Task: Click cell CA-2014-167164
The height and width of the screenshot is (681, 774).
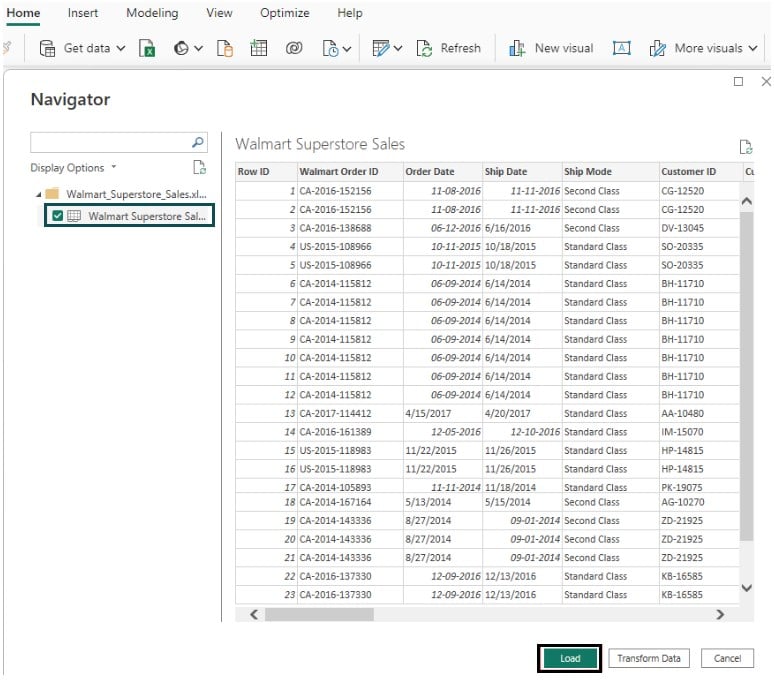Action: click(350, 502)
